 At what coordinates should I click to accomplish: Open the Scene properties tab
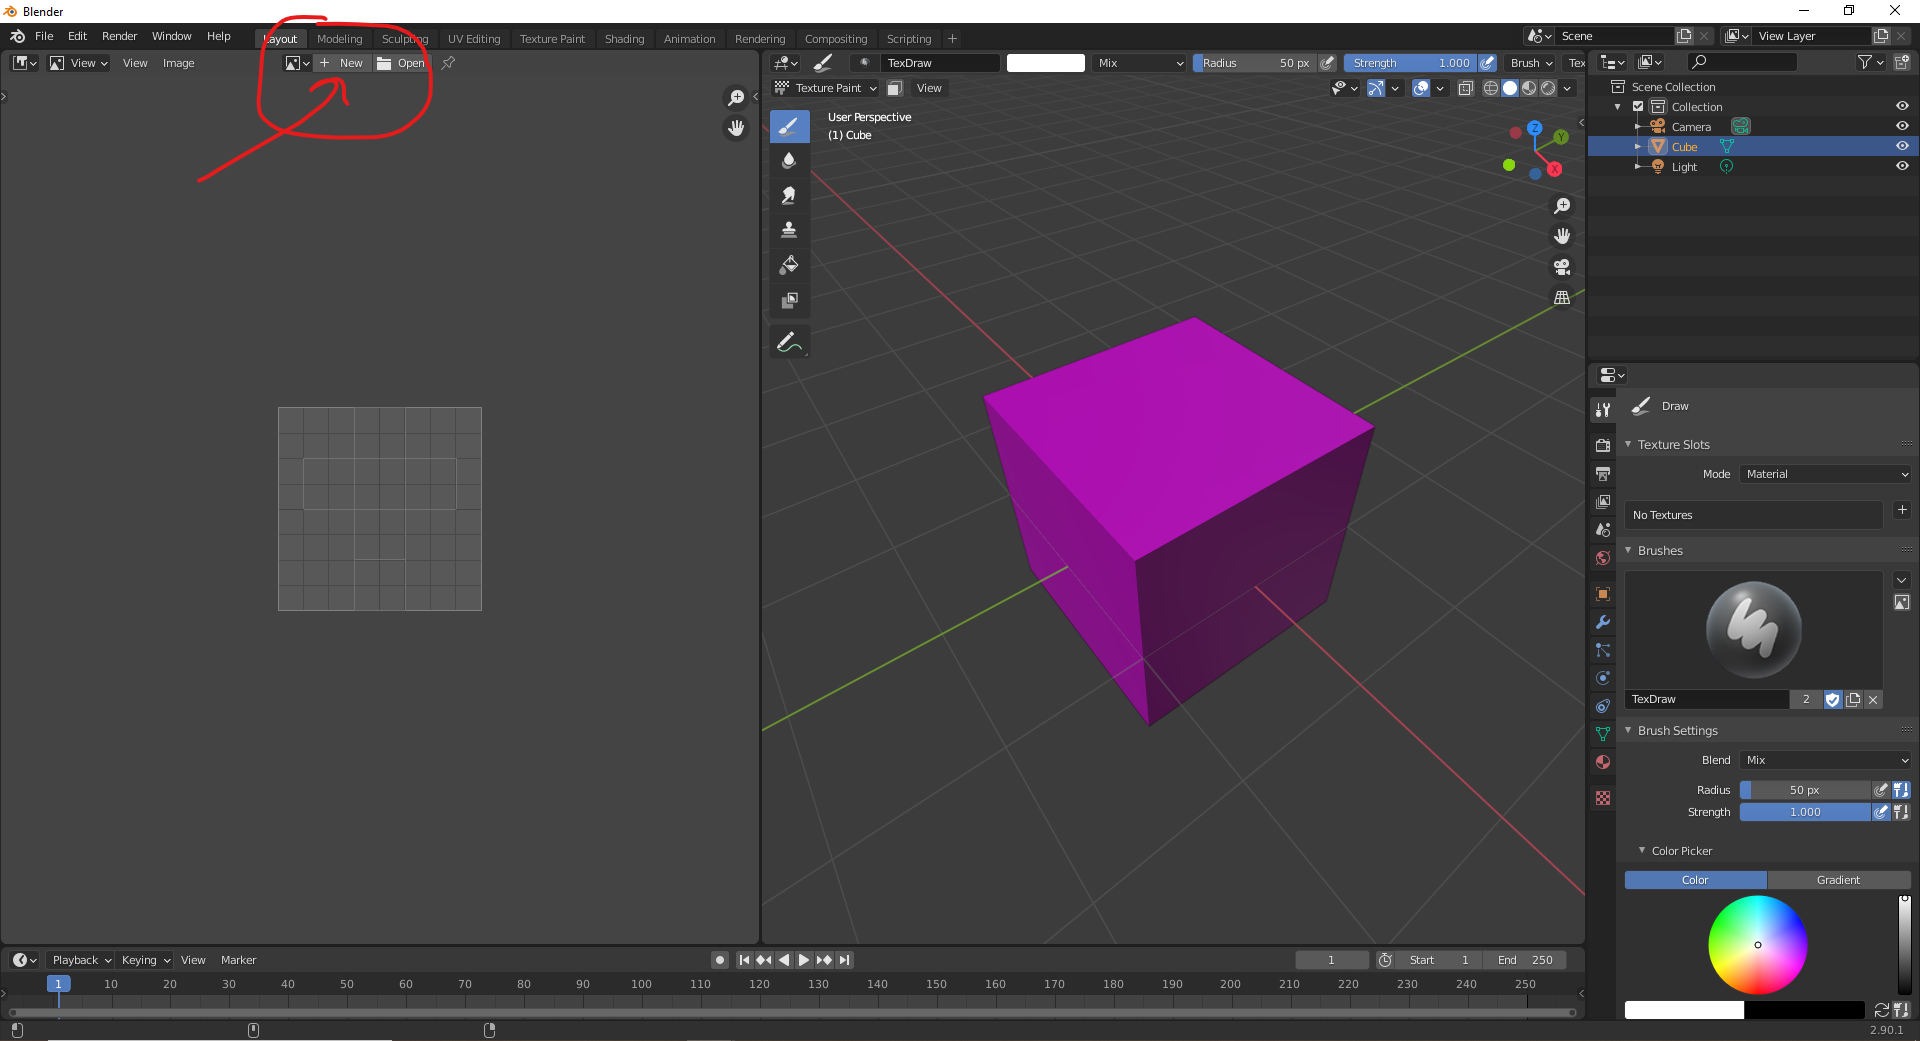click(x=1603, y=529)
